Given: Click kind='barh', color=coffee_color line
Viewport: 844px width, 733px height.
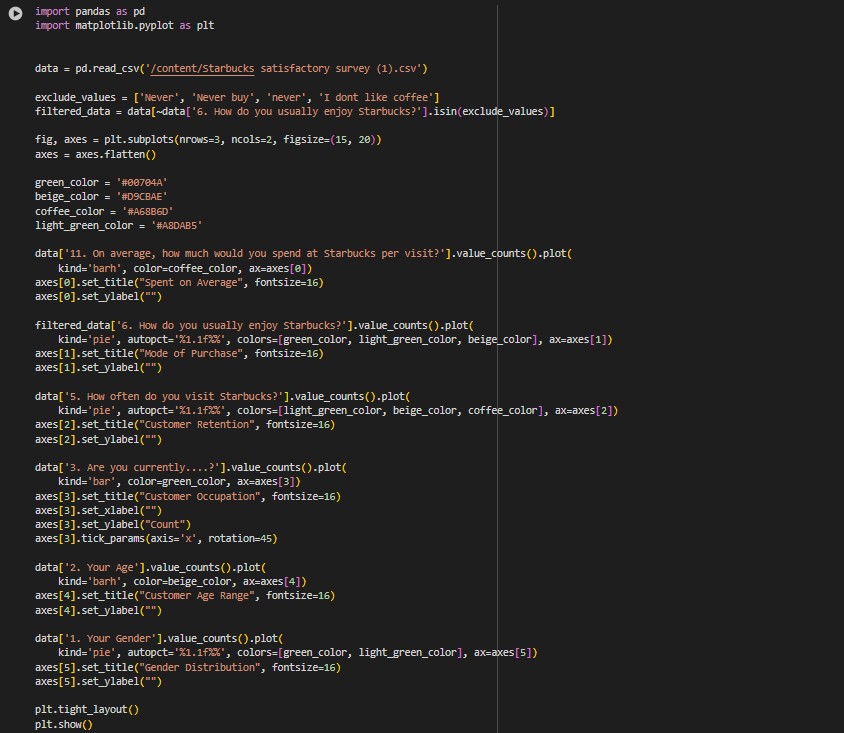Looking at the screenshot, I should [185, 269].
